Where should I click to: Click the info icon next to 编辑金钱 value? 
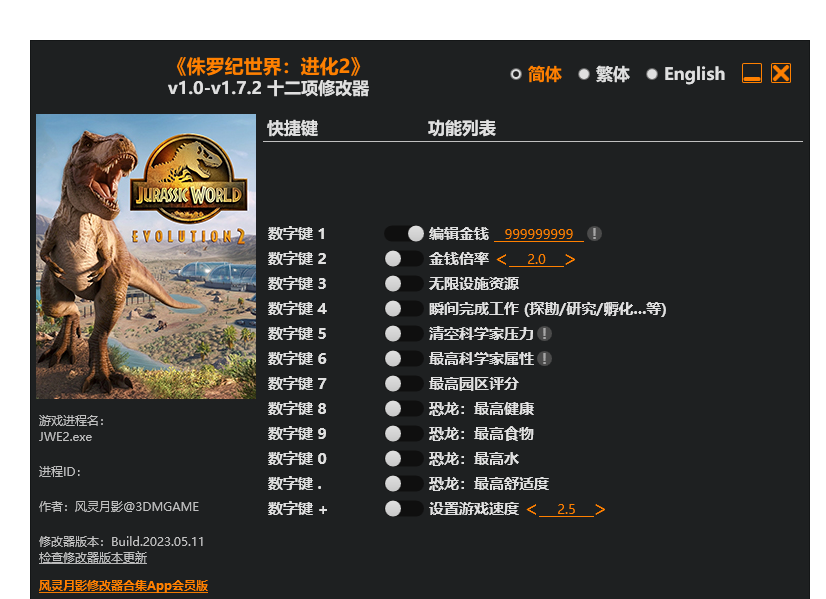pos(594,233)
